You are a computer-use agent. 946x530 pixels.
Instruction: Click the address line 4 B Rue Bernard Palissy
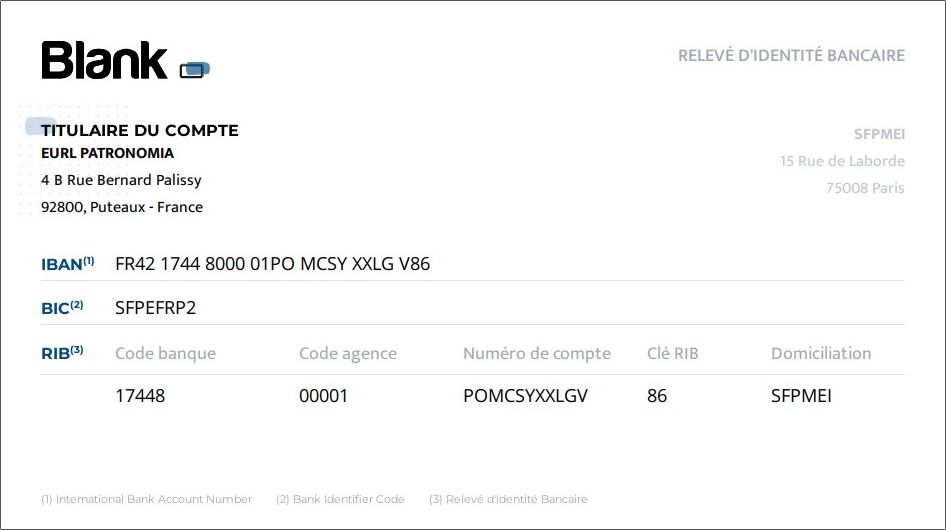(x=121, y=180)
